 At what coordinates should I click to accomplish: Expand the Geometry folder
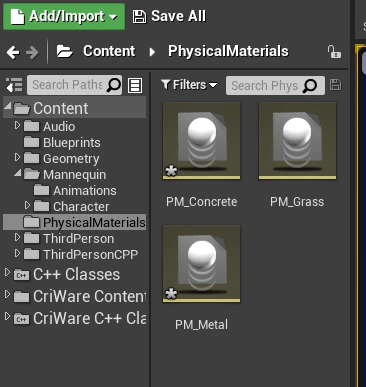coord(17,157)
